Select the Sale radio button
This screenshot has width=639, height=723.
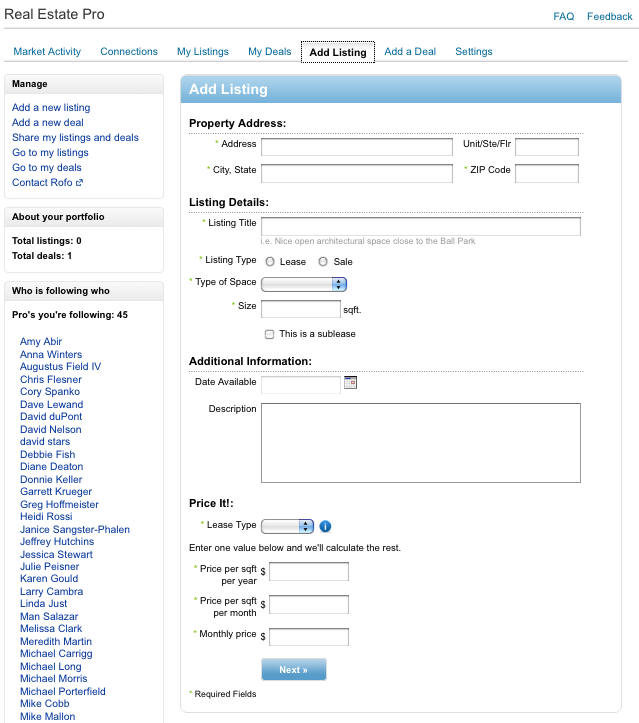point(323,262)
